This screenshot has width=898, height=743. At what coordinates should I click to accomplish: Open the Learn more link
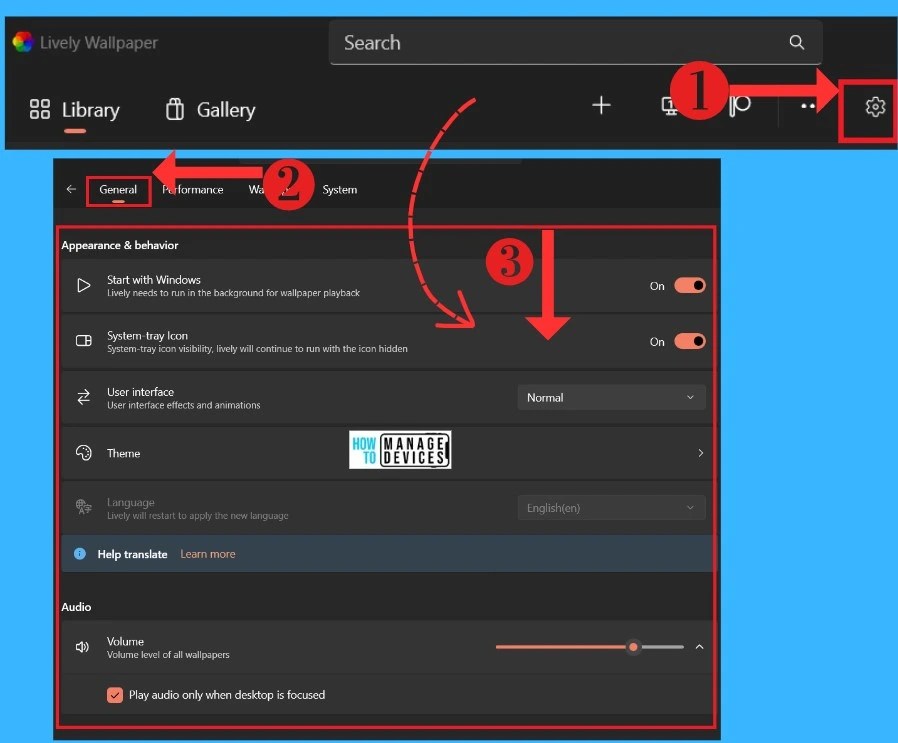[208, 554]
